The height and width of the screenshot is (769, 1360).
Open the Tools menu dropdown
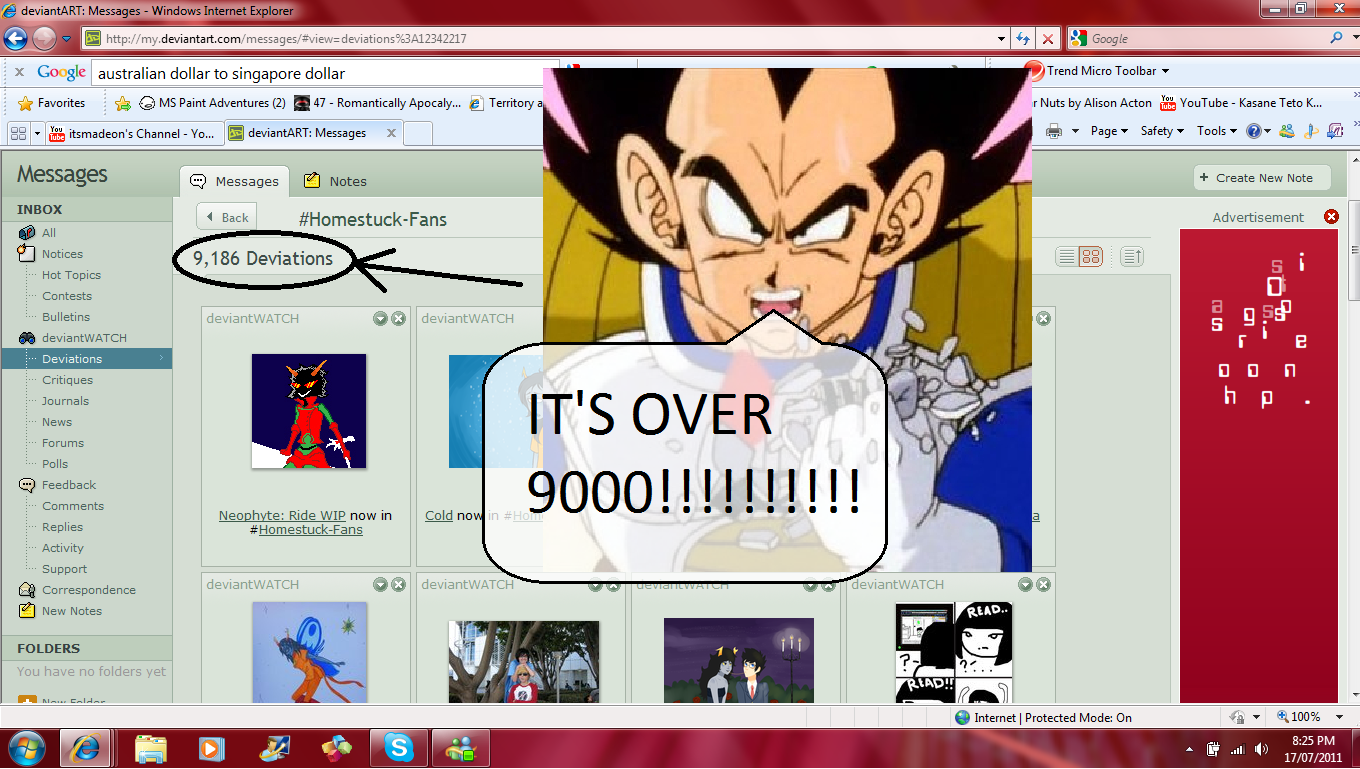point(1217,131)
